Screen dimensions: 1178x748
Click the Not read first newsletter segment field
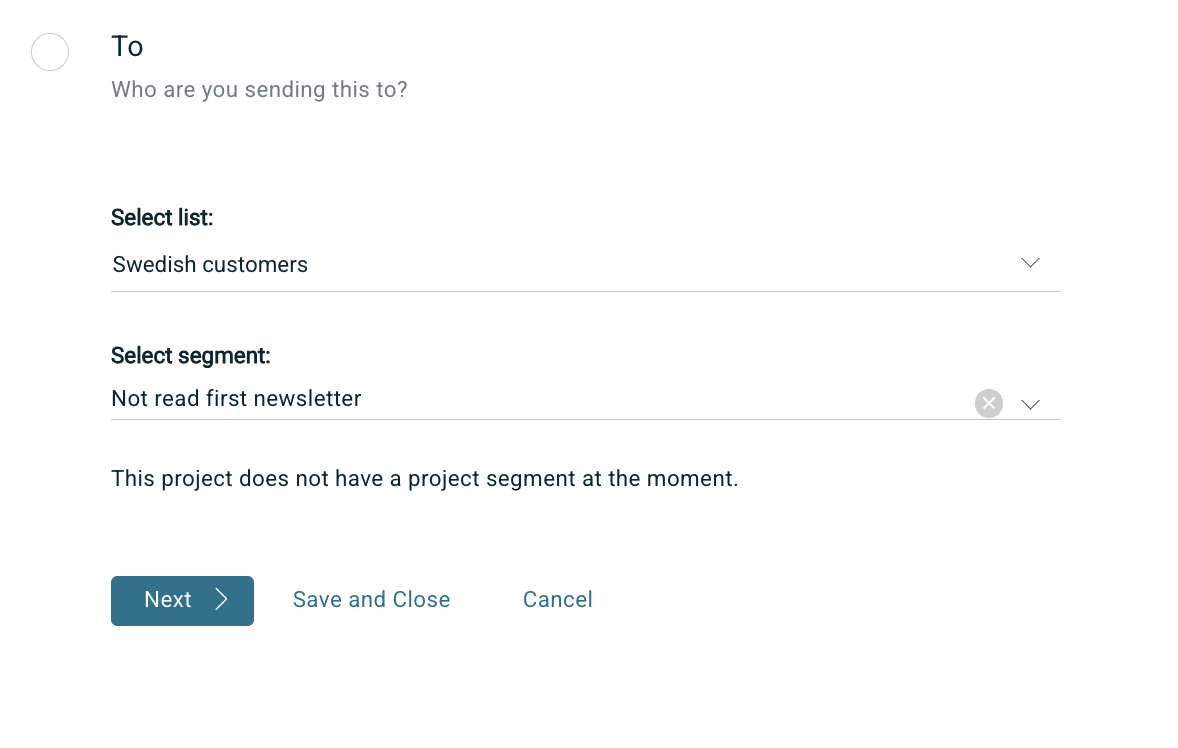[585, 399]
